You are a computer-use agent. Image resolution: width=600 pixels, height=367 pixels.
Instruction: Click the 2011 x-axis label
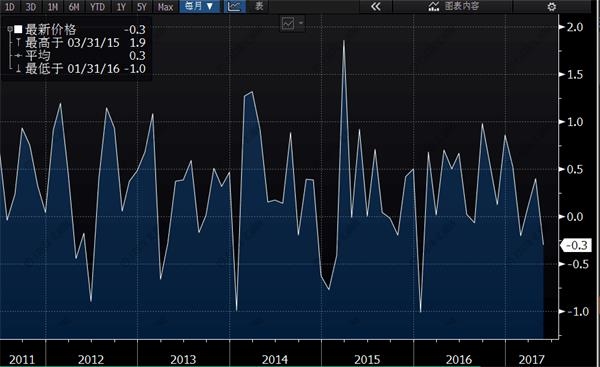pos(22,360)
